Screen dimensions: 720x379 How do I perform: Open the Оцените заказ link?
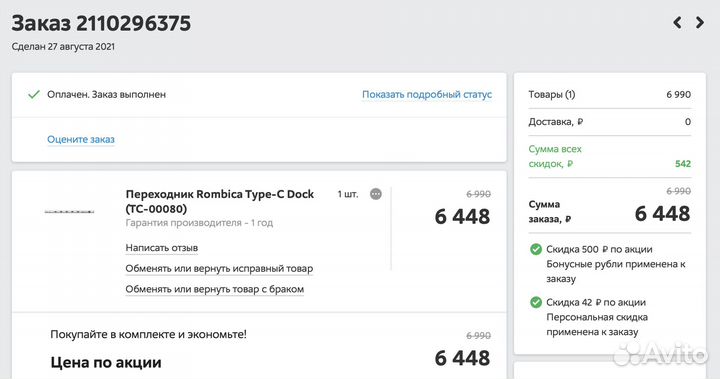pos(81,139)
